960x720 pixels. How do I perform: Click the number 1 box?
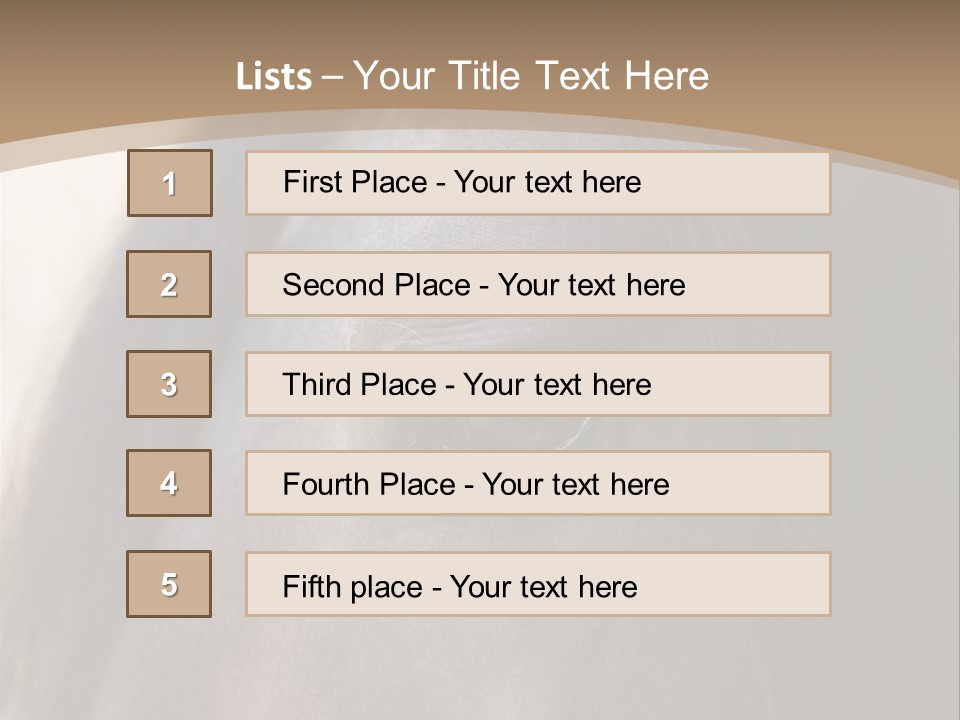(x=170, y=183)
